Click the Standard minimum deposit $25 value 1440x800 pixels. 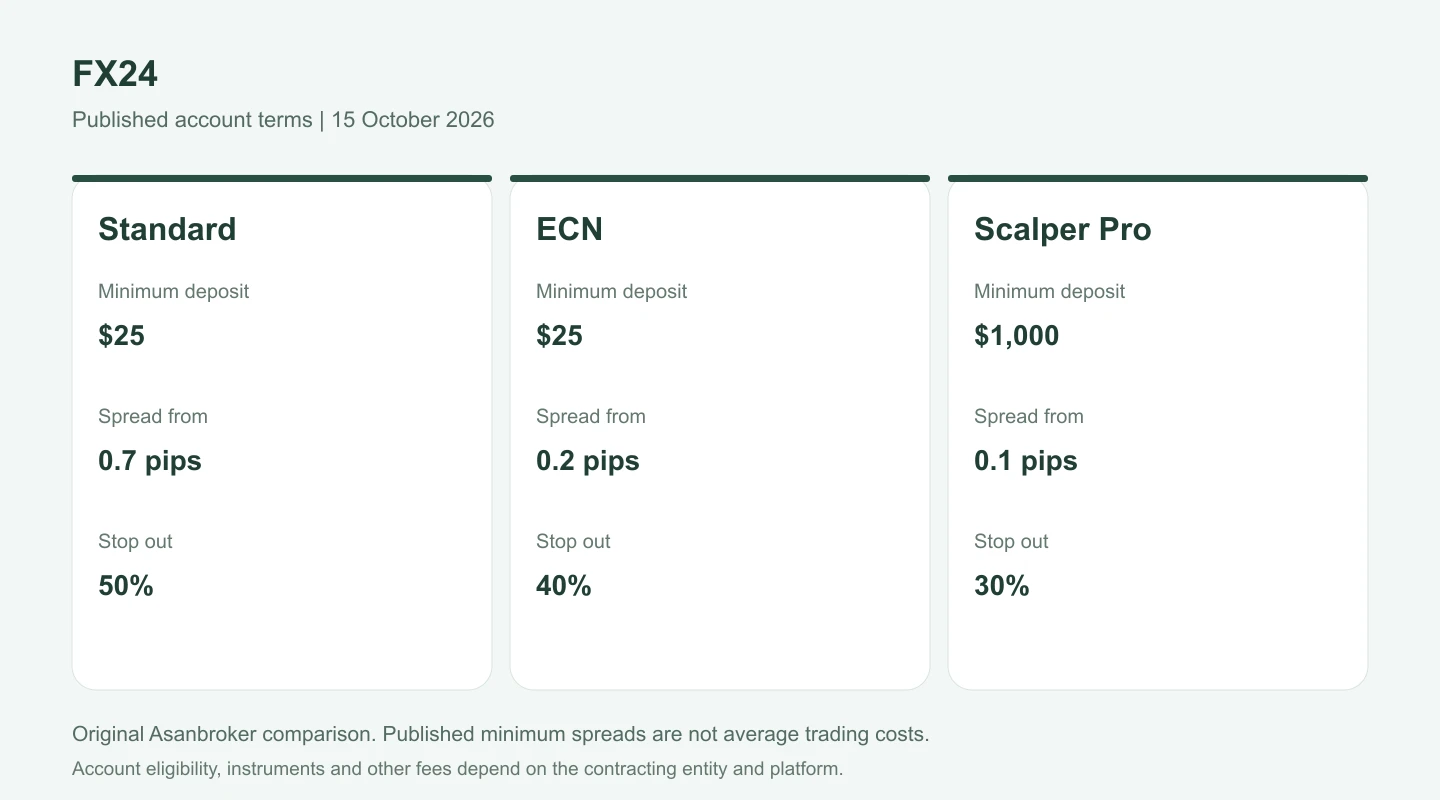click(122, 336)
